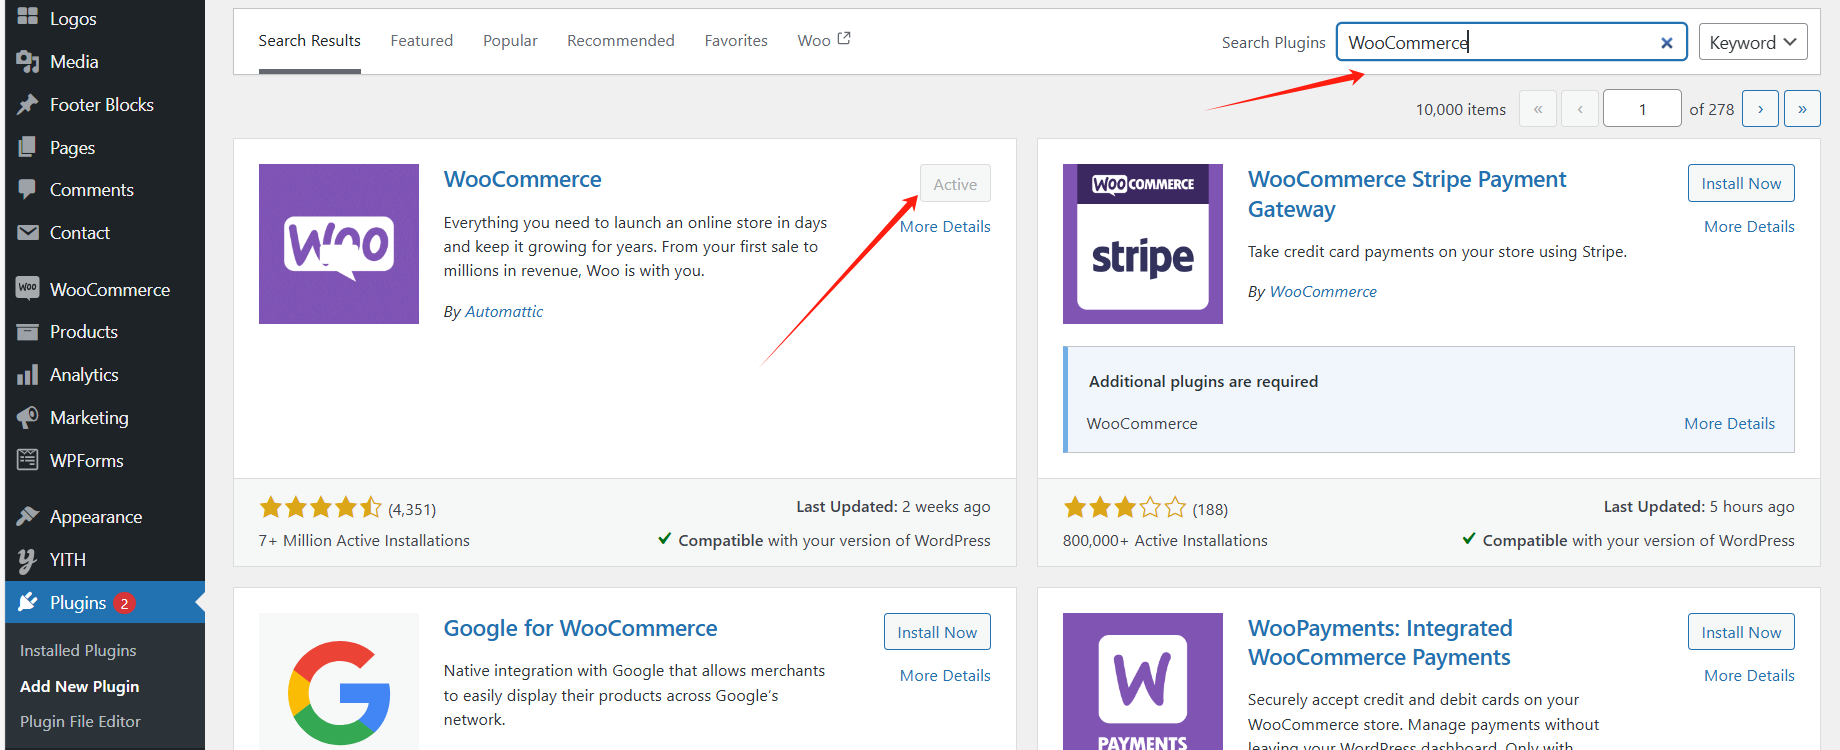The image size is (1840, 750).
Task: Click the Stripe Gateway star rating
Action: coord(1124,508)
